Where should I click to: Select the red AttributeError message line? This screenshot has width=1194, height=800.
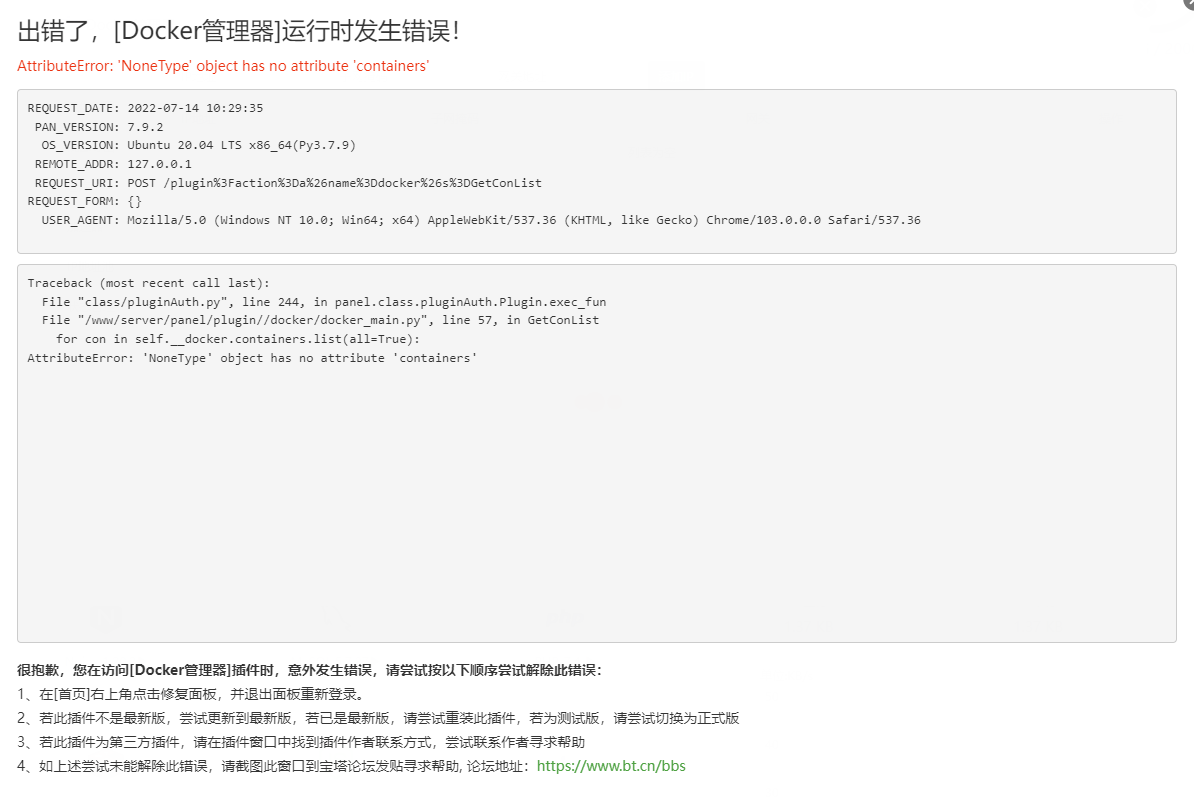[223, 66]
